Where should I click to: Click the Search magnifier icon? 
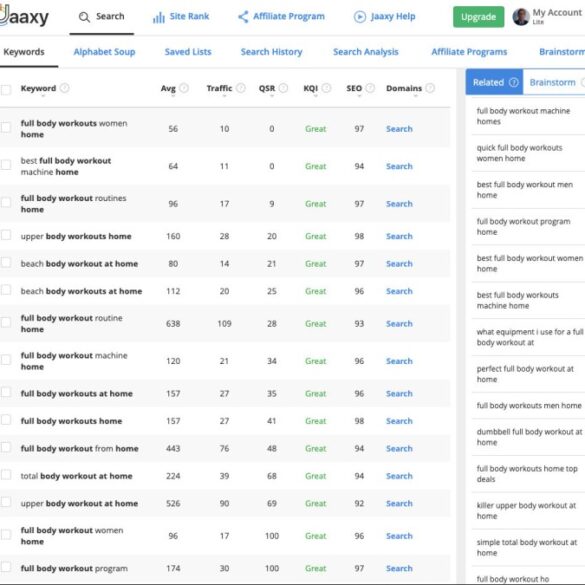tap(84, 17)
